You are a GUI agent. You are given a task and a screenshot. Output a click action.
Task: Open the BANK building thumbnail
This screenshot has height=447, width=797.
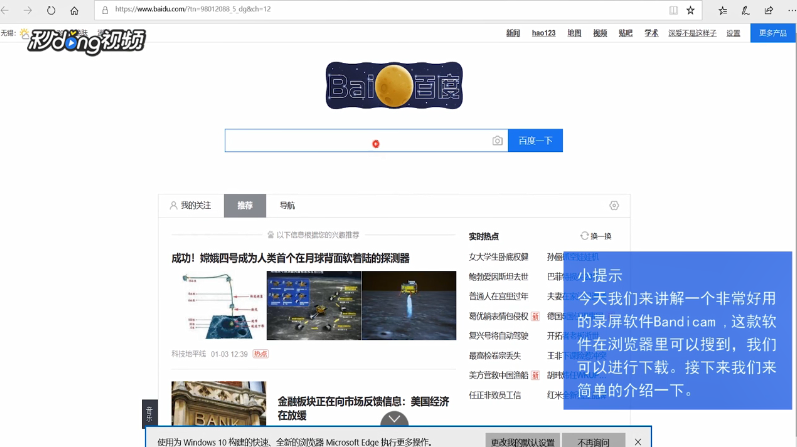219,404
